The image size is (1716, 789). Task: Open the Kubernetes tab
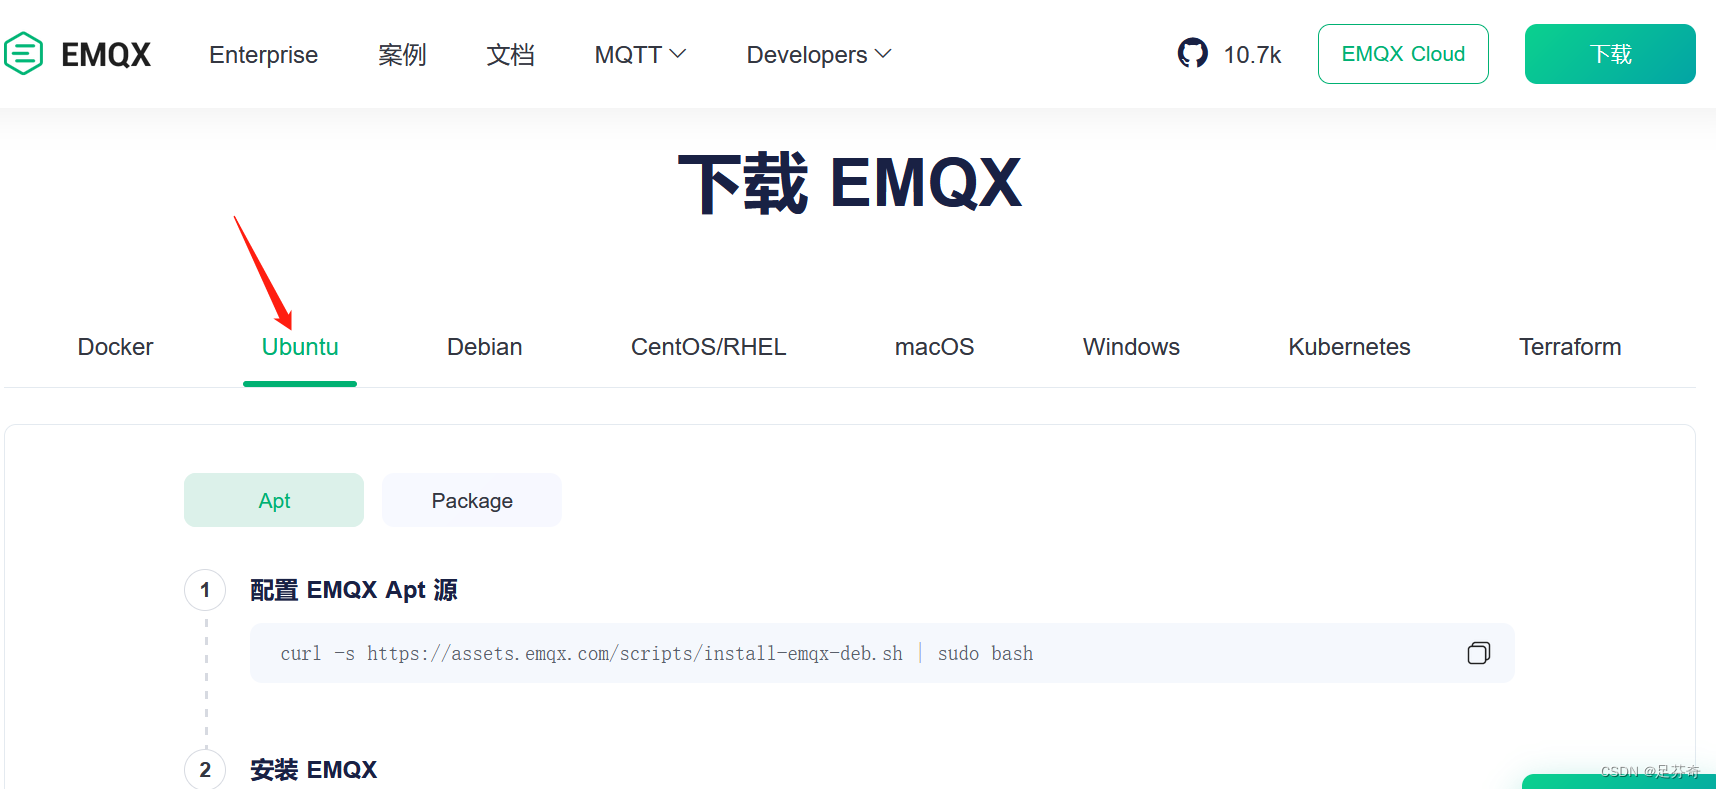1349,347
